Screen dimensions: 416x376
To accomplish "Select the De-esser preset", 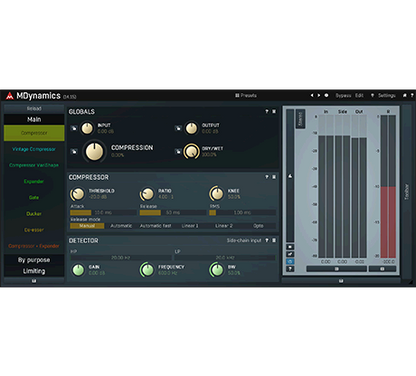I will pyautogui.click(x=34, y=230).
